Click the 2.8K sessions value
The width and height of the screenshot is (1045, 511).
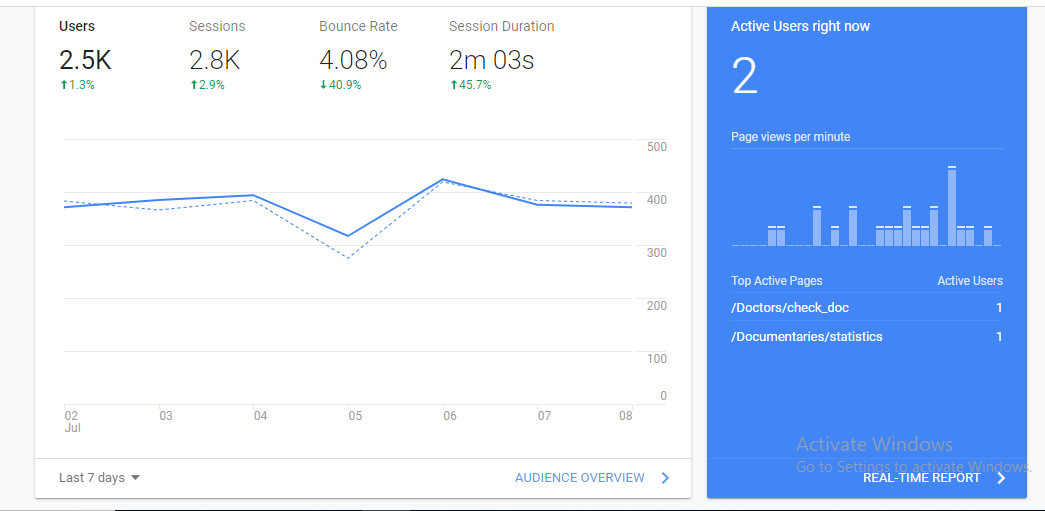[x=215, y=61]
